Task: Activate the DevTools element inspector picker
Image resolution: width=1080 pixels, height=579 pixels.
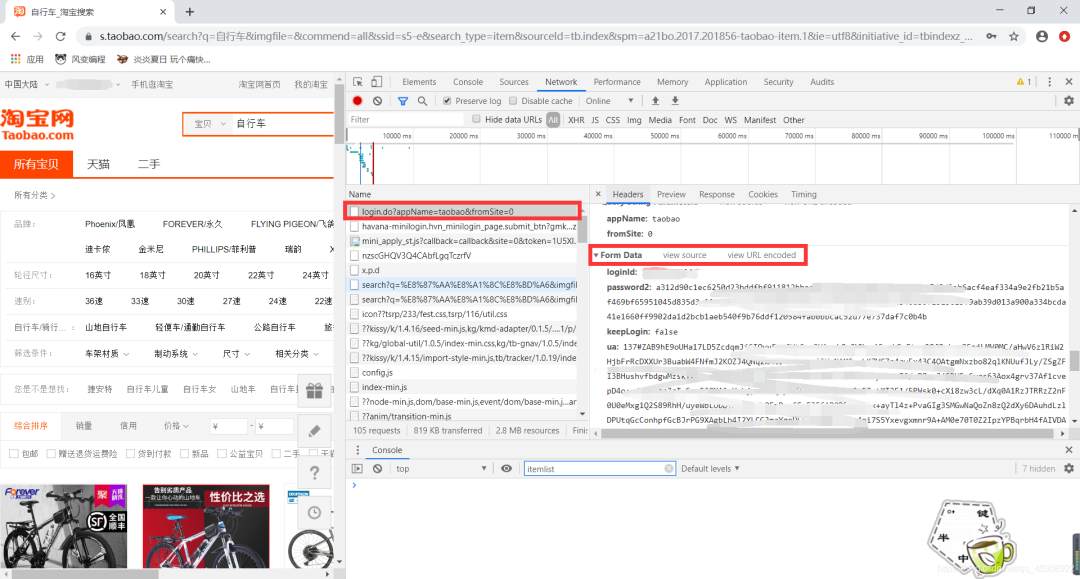Action: tap(357, 82)
